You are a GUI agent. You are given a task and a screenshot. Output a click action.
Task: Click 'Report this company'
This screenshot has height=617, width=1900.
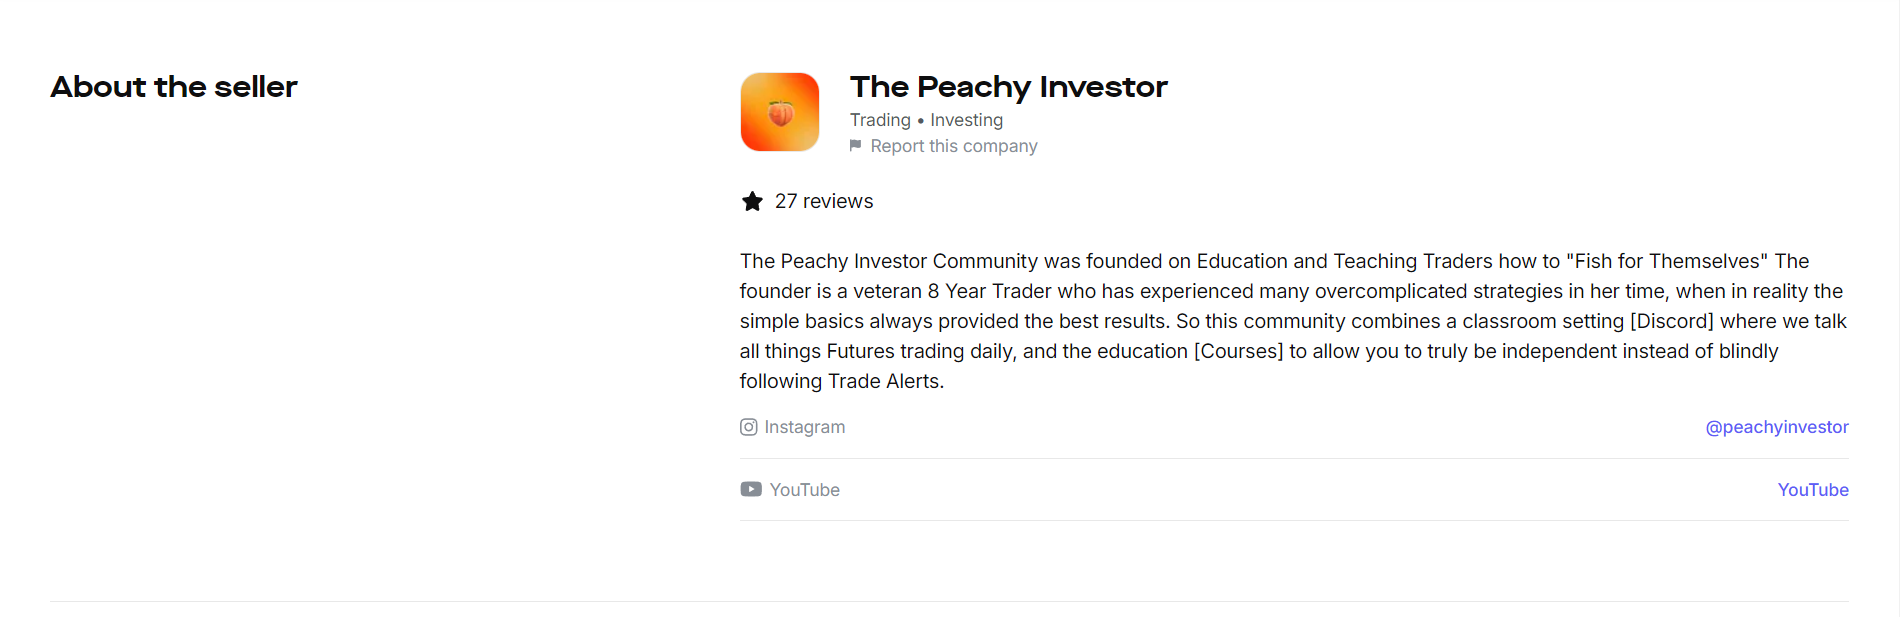pyautogui.click(x=954, y=146)
